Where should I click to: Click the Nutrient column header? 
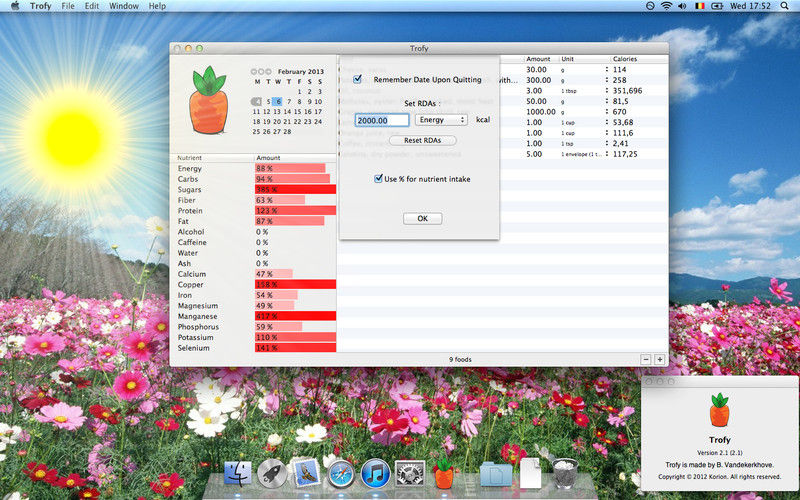[x=213, y=158]
